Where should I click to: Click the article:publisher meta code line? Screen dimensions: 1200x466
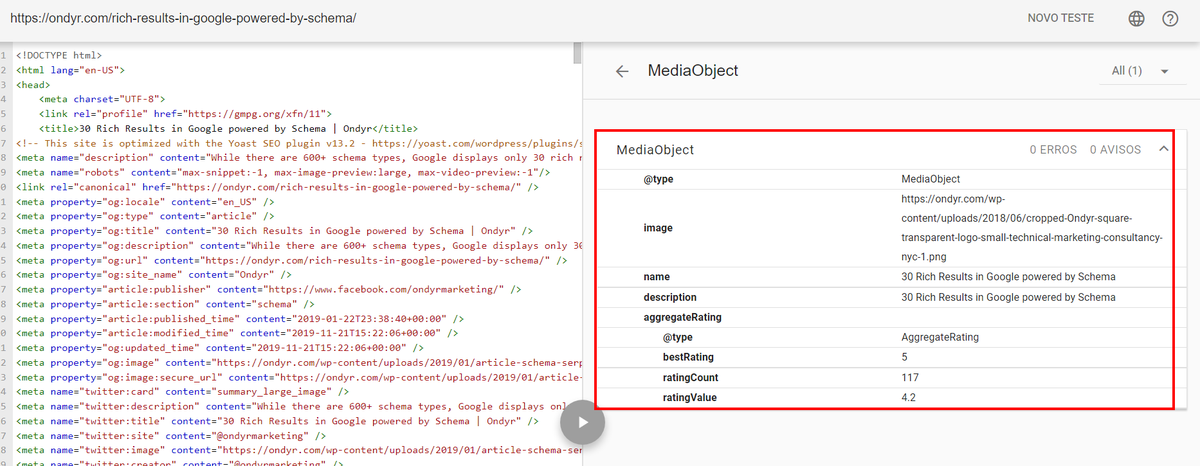(269, 289)
